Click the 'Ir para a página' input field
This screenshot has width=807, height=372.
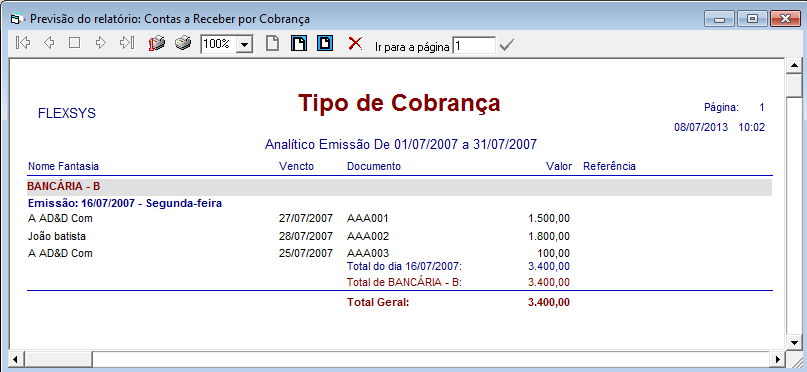click(474, 45)
